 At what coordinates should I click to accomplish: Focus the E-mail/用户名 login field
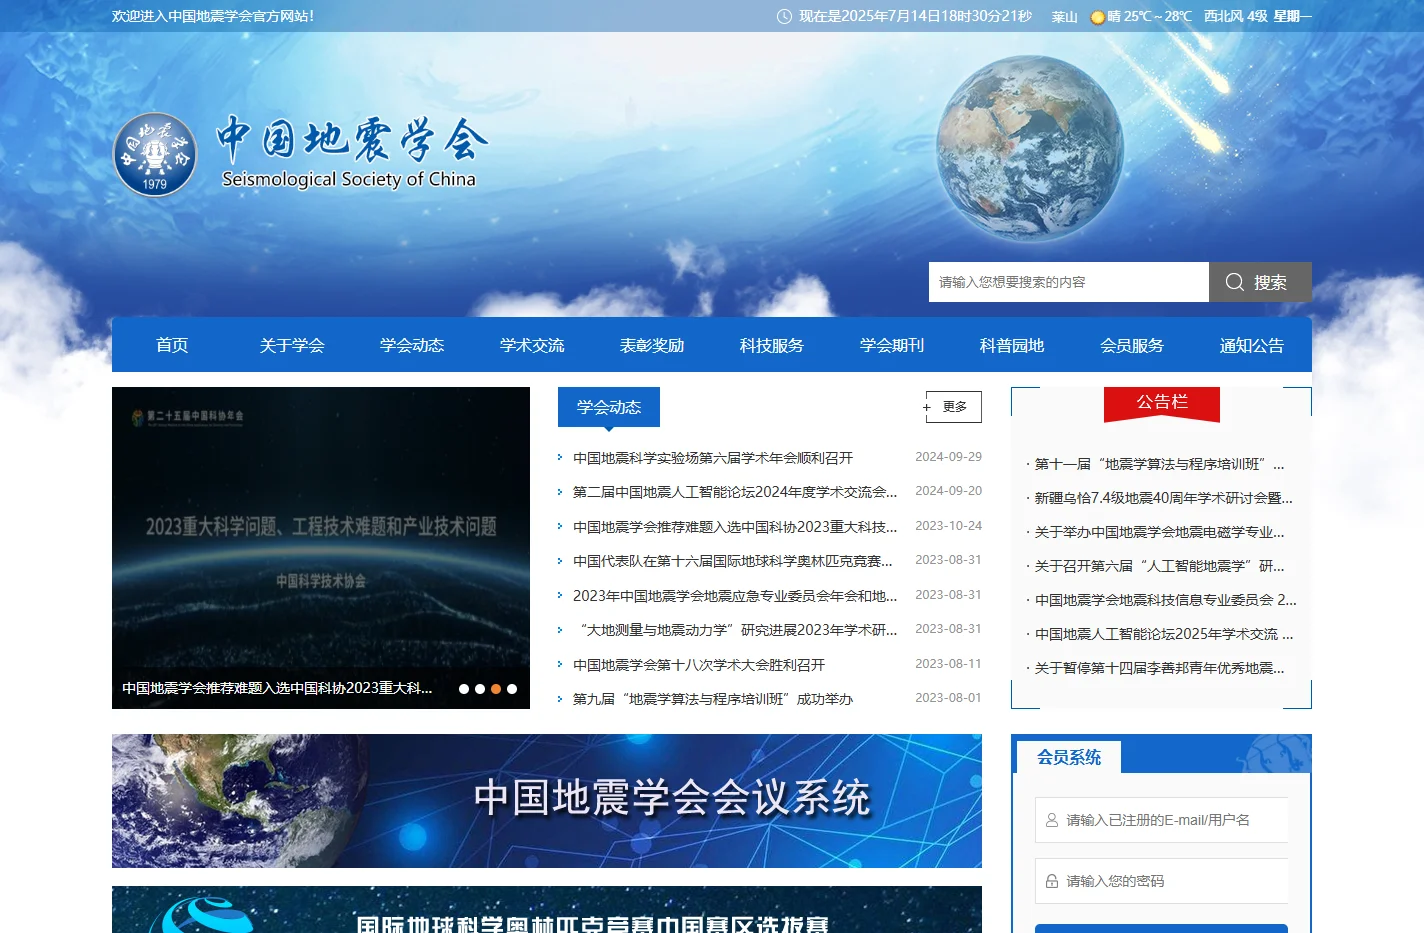tap(1161, 820)
